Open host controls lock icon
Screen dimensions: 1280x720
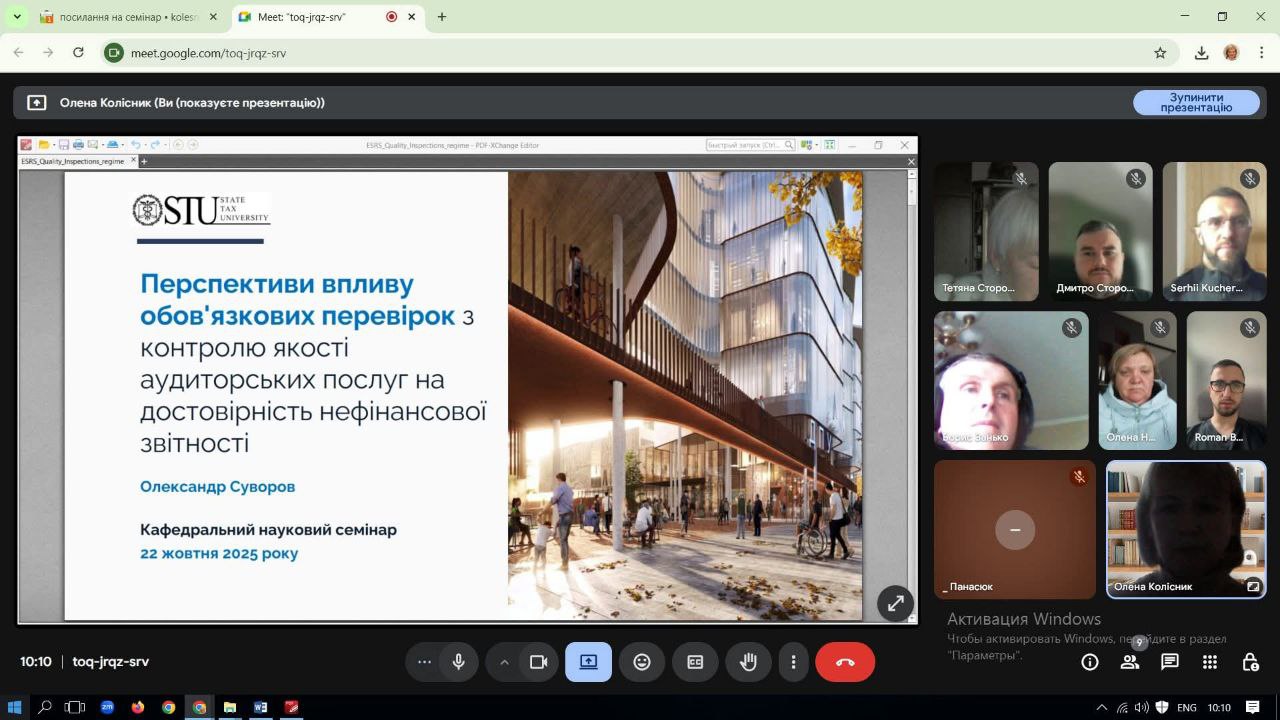(x=1250, y=662)
